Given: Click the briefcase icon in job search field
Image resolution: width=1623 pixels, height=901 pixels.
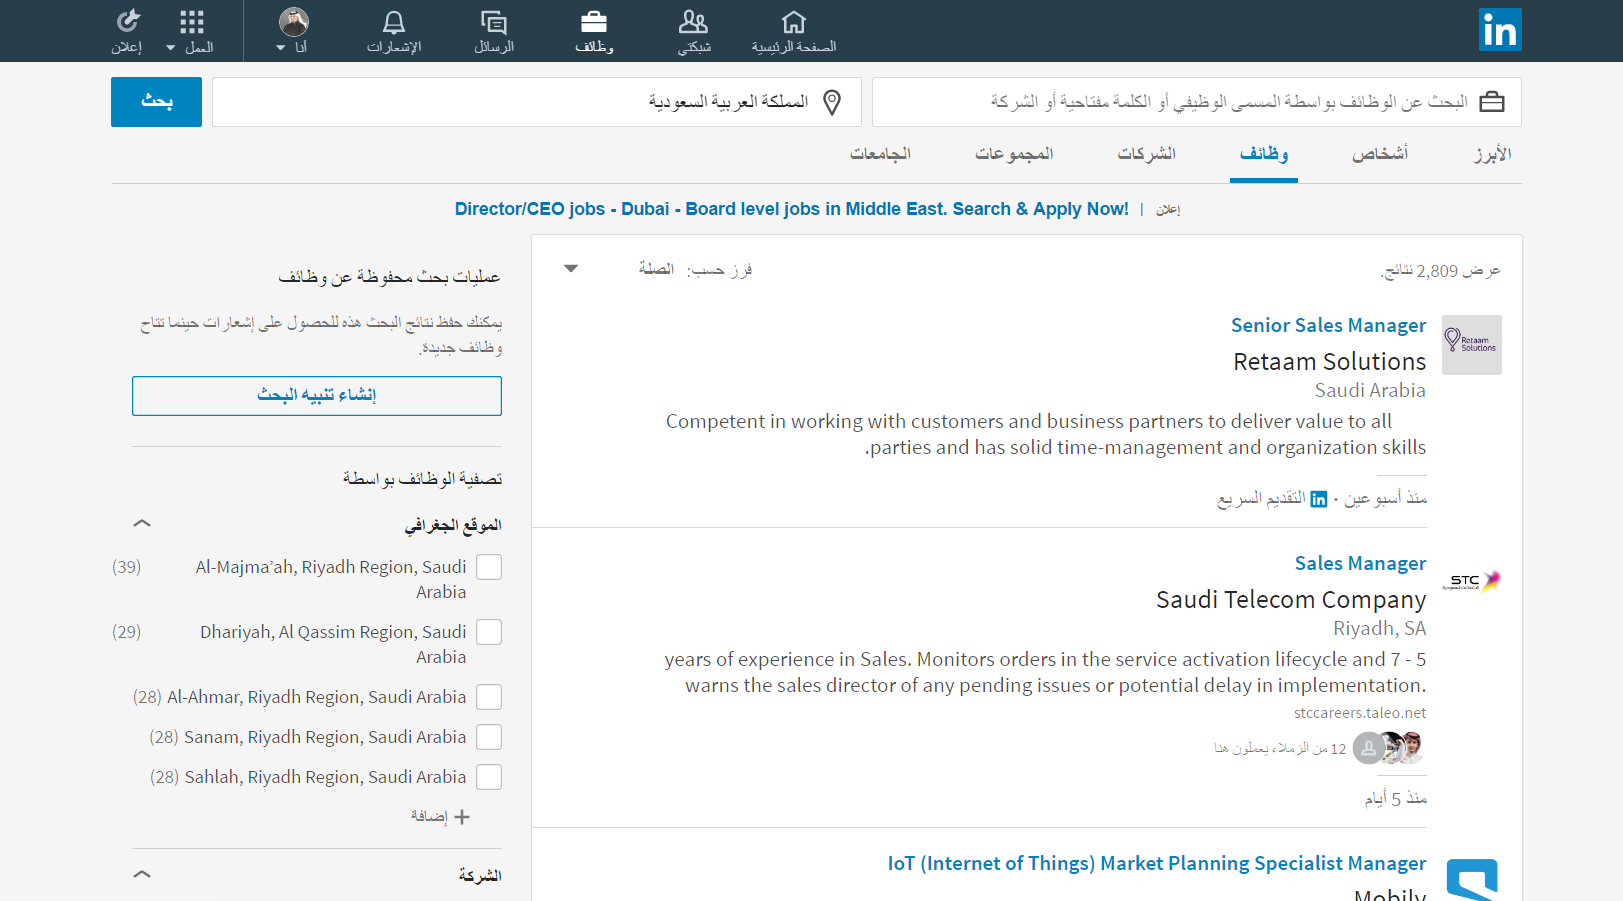Looking at the screenshot, I should point(1492,102).
